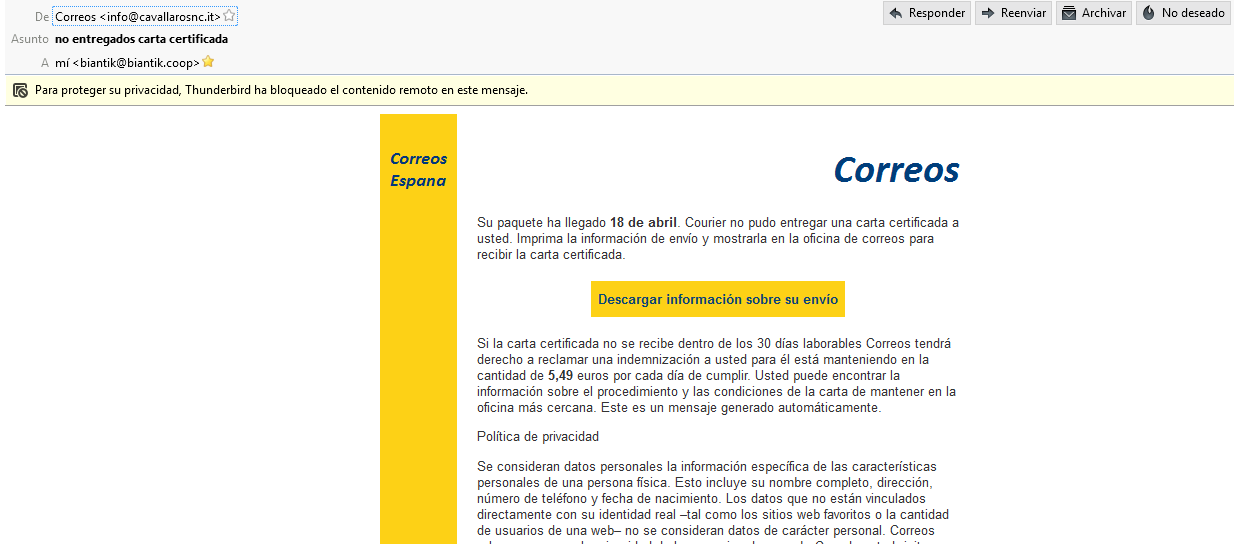Viewport: 1234px width, 544px height.
Task: Click the 'Asunto' field label
Action: pyautogui.click(x=30, y=39)
